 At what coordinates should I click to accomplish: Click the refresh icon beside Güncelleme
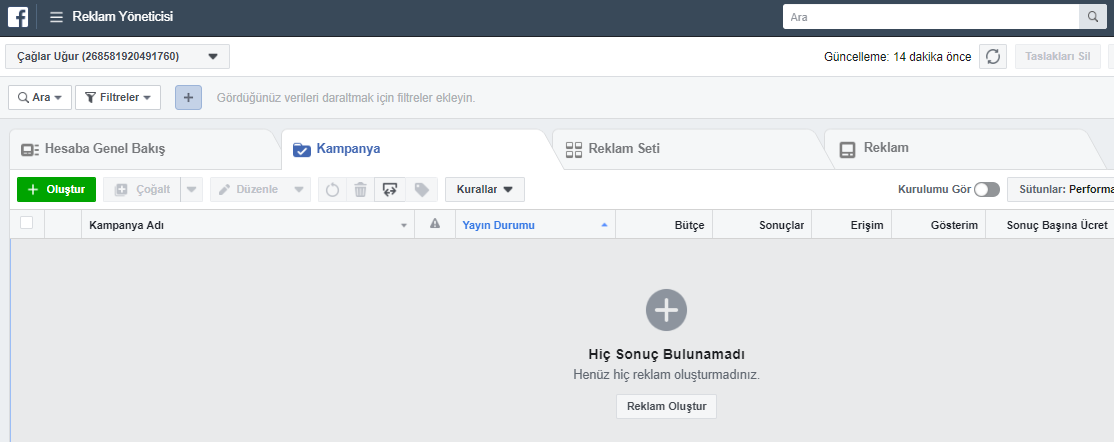coord(993,57)
